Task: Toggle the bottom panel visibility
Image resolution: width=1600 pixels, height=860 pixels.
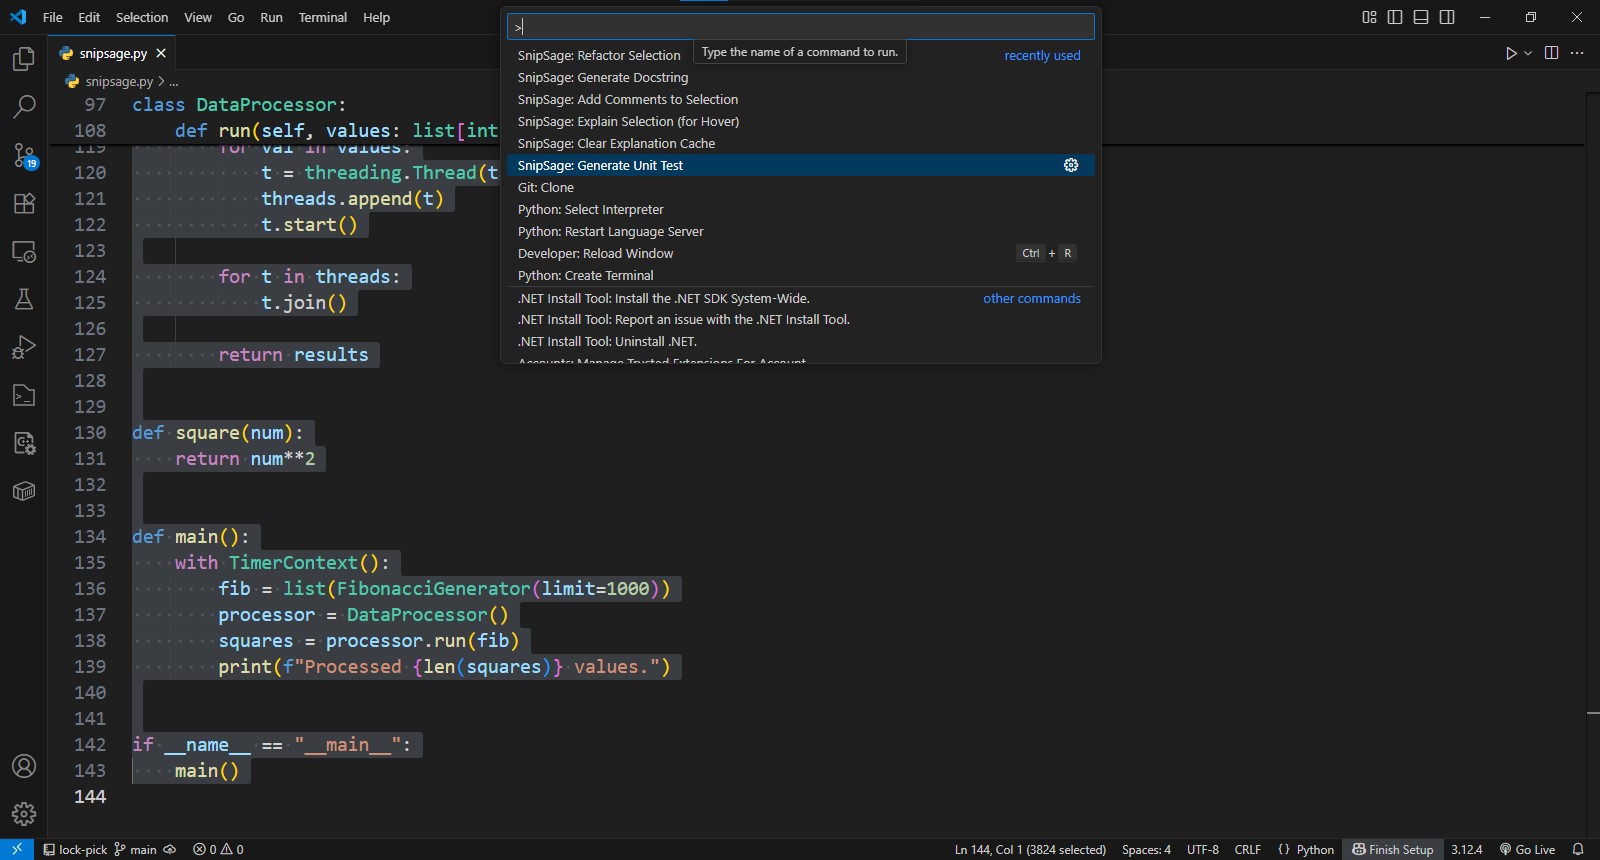Action: click(x=1421, y=17)
